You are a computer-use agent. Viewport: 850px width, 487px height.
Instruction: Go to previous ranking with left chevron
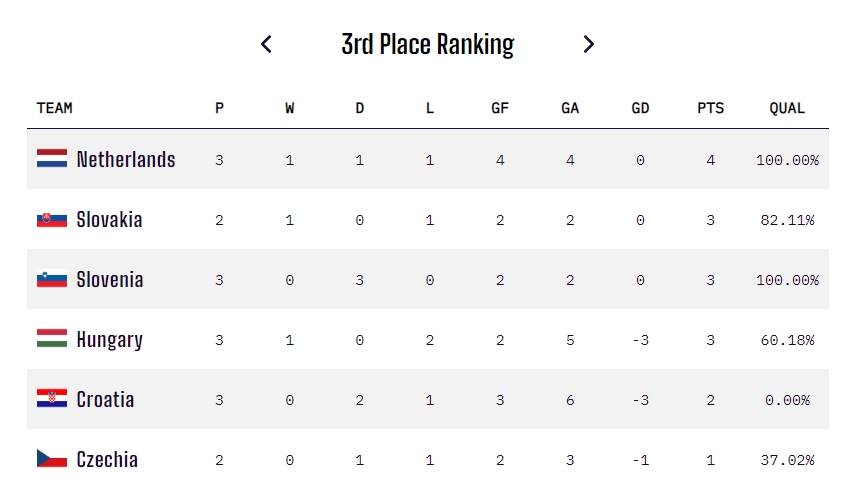(x=266, y=44)
